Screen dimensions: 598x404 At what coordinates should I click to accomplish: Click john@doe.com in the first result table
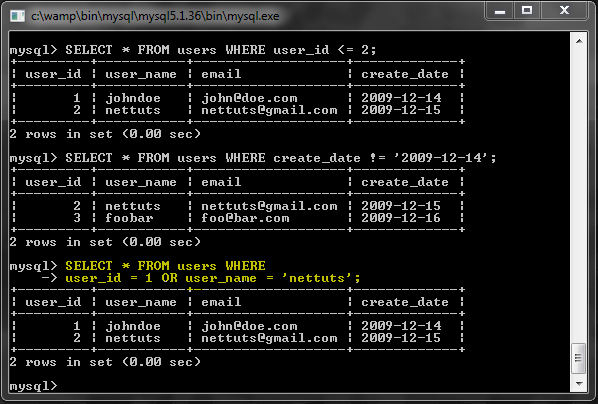(249, 98)
